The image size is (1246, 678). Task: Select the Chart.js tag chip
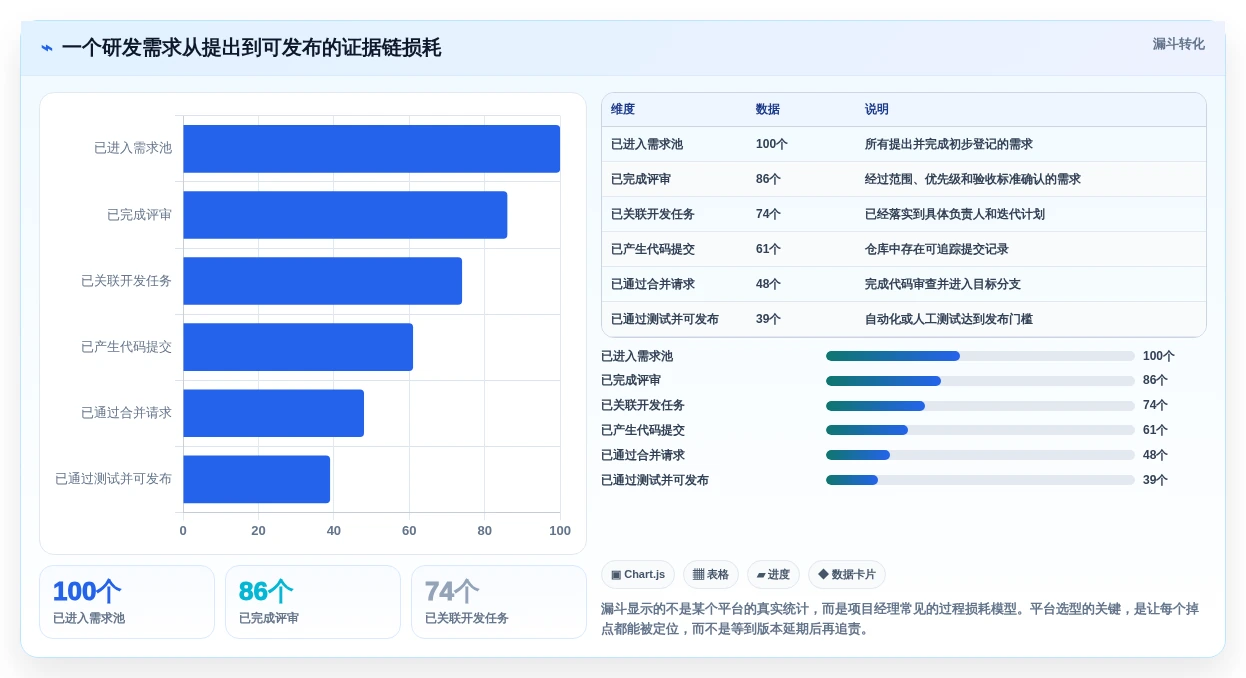tap(637, 574)
